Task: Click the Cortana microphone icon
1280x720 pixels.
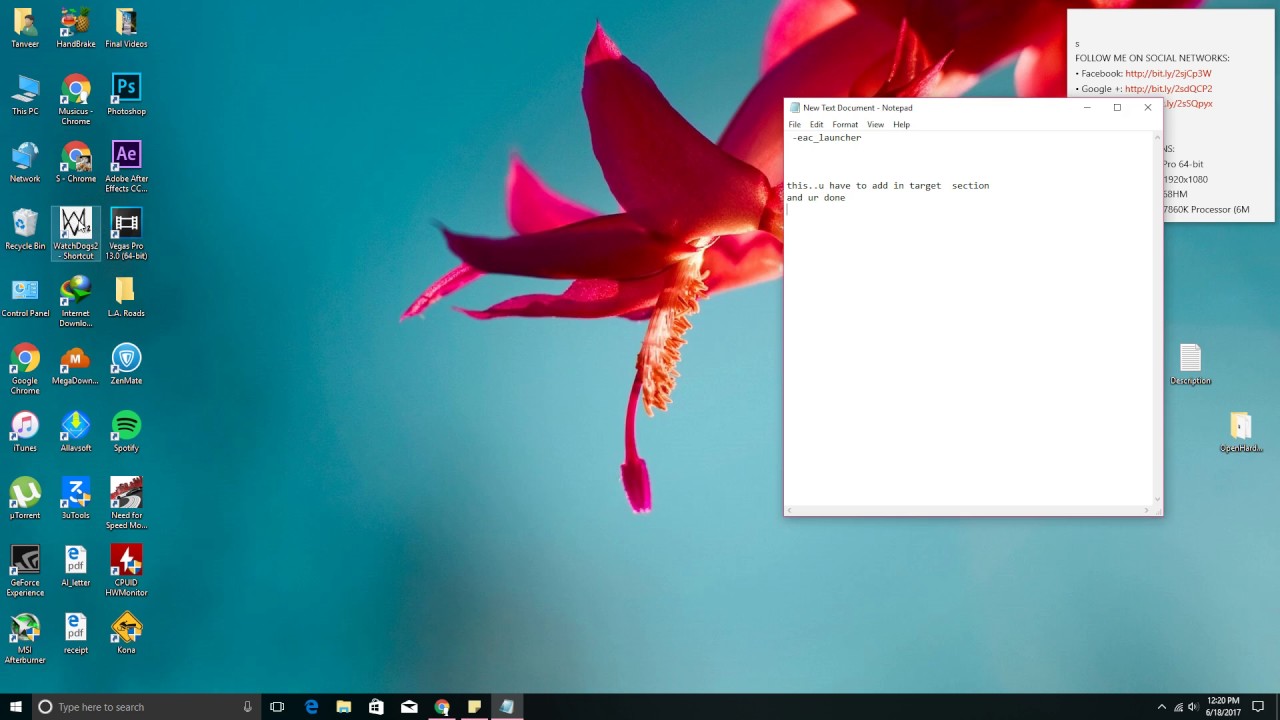Action: point(247,707)
